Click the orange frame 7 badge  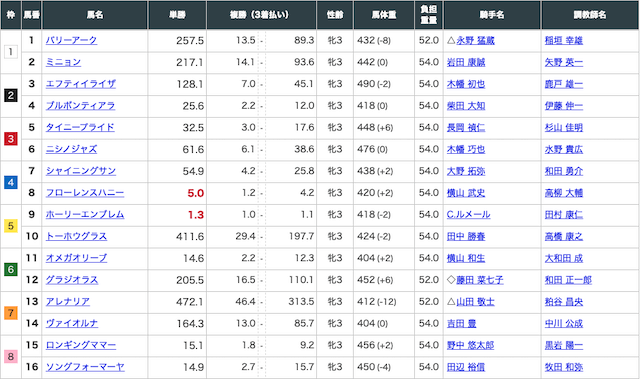pos(11,313)
